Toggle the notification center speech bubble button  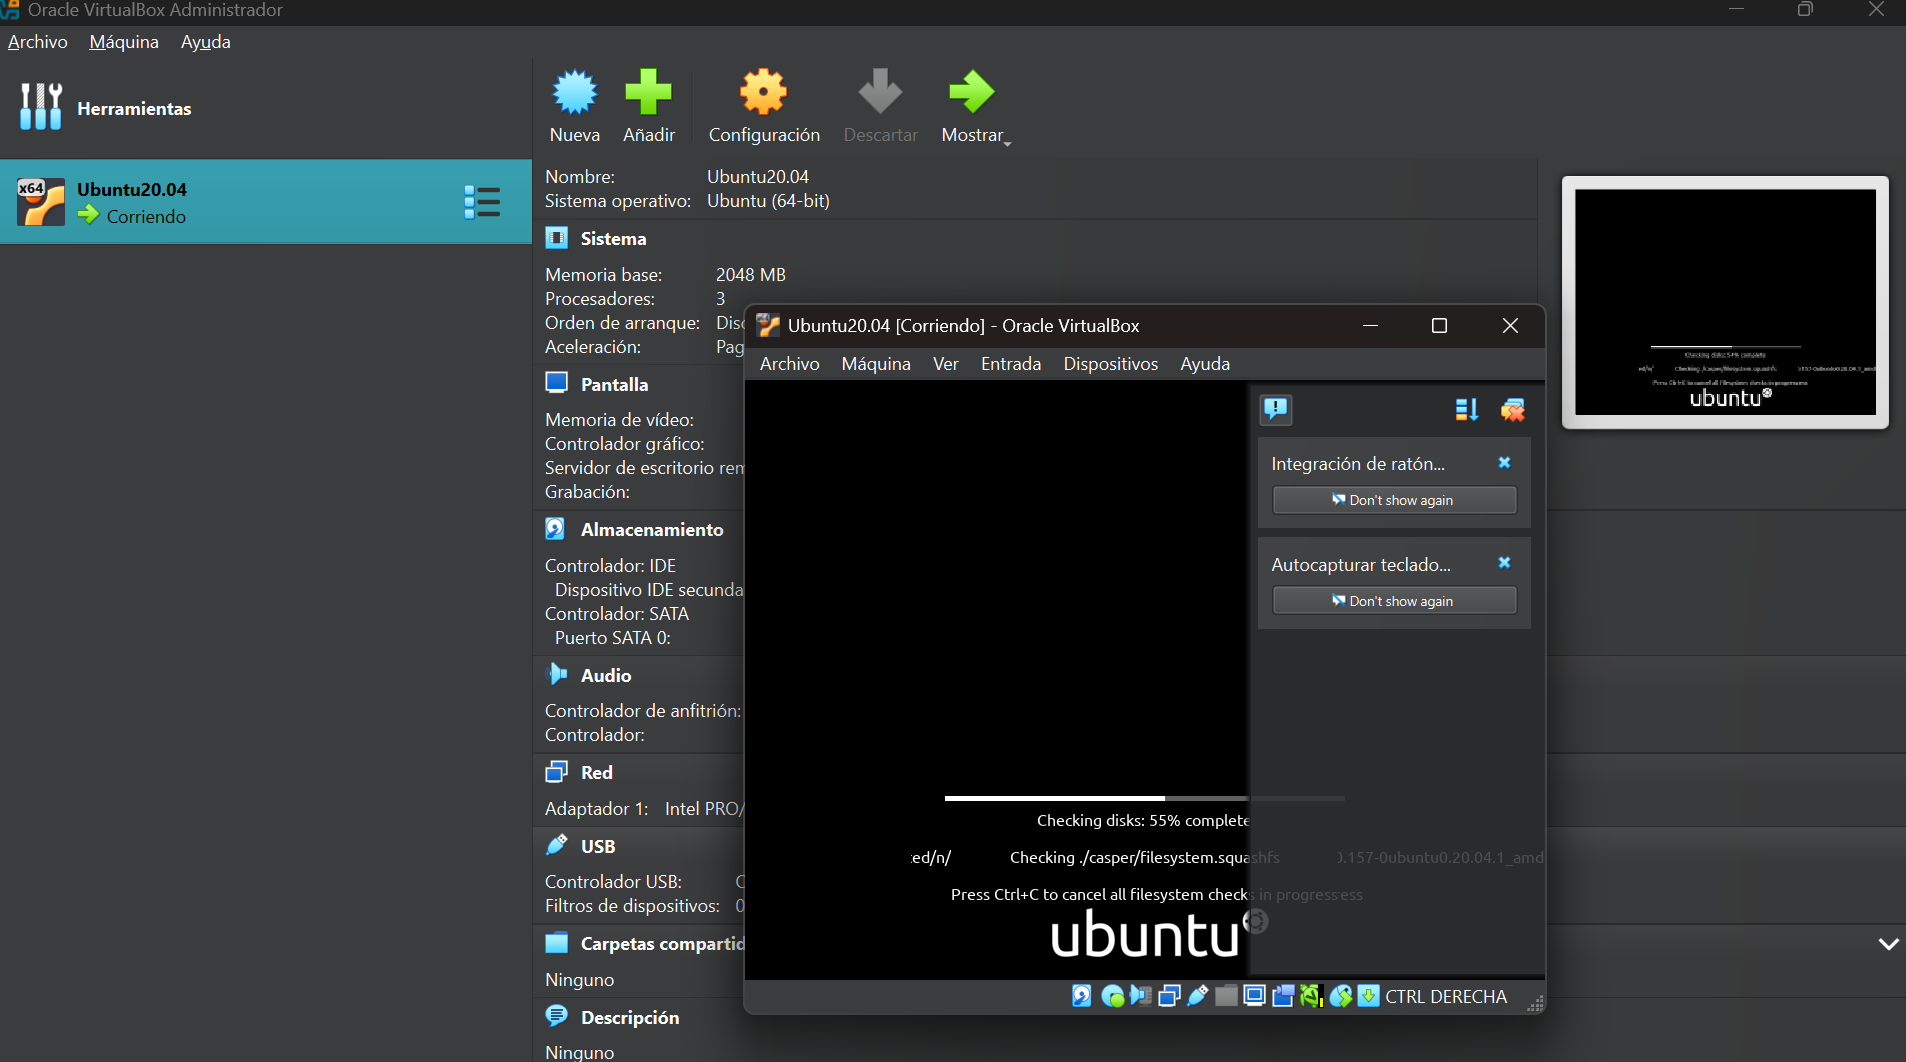[1276, 409]
